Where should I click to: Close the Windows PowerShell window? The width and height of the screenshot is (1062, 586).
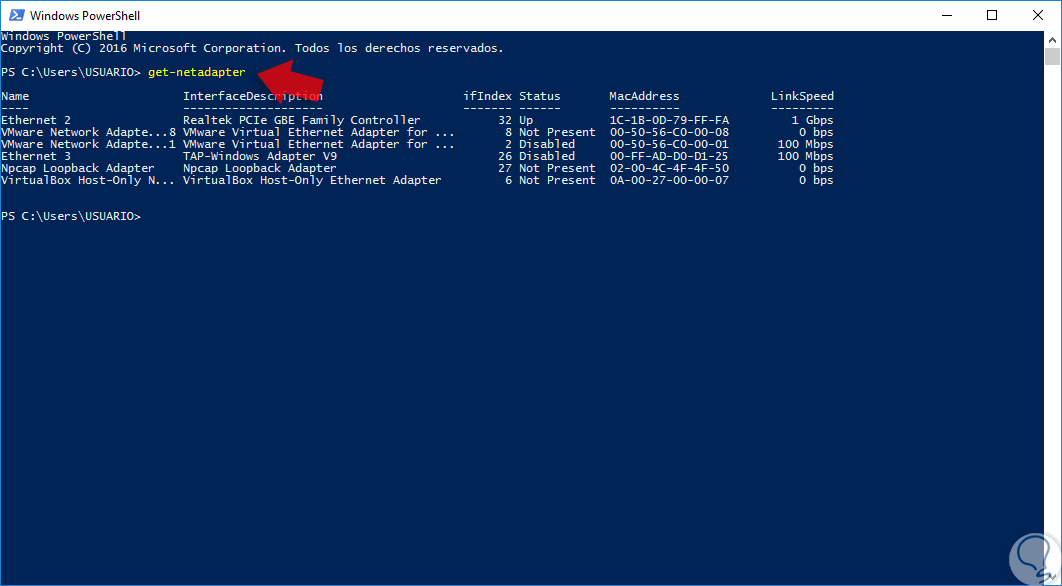click(x=1038, y=15)
